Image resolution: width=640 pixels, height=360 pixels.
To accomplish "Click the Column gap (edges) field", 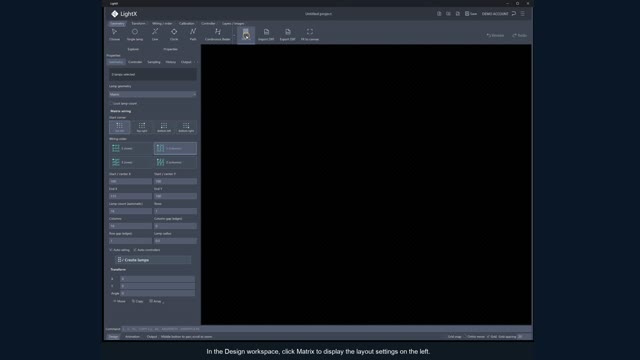I will [x=175, y=226].
